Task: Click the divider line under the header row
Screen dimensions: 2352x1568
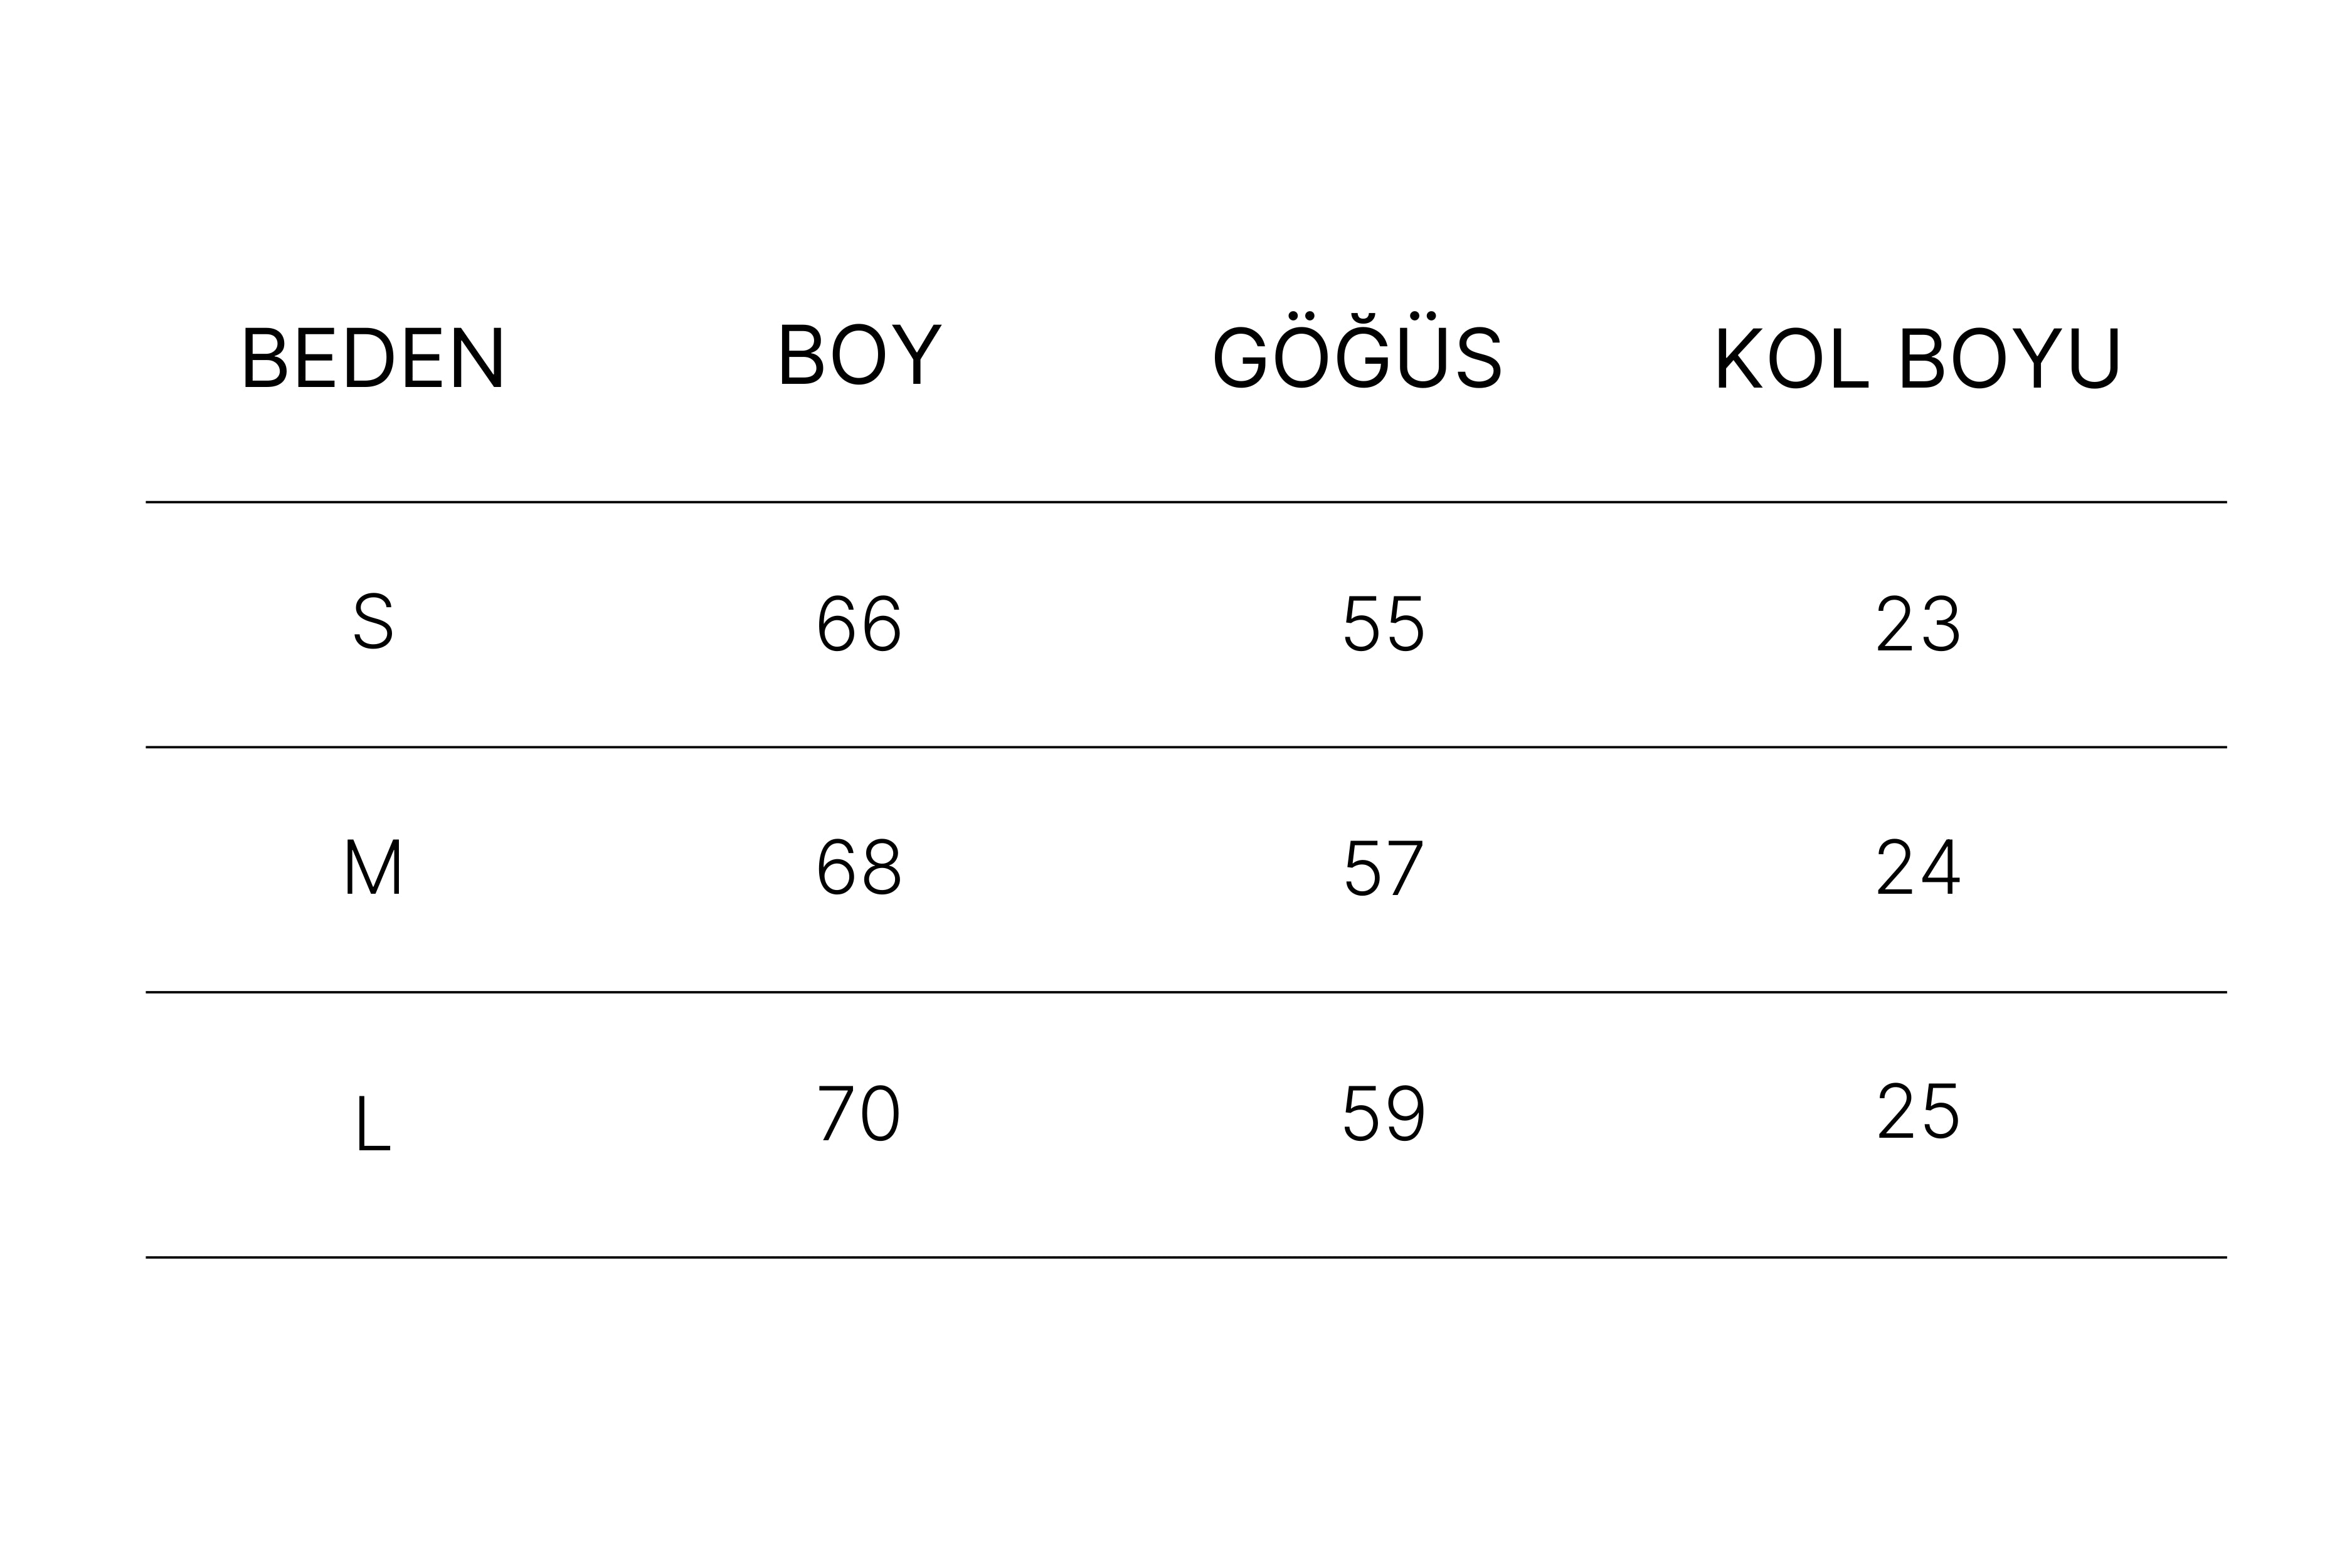Action: [1186, 502]
